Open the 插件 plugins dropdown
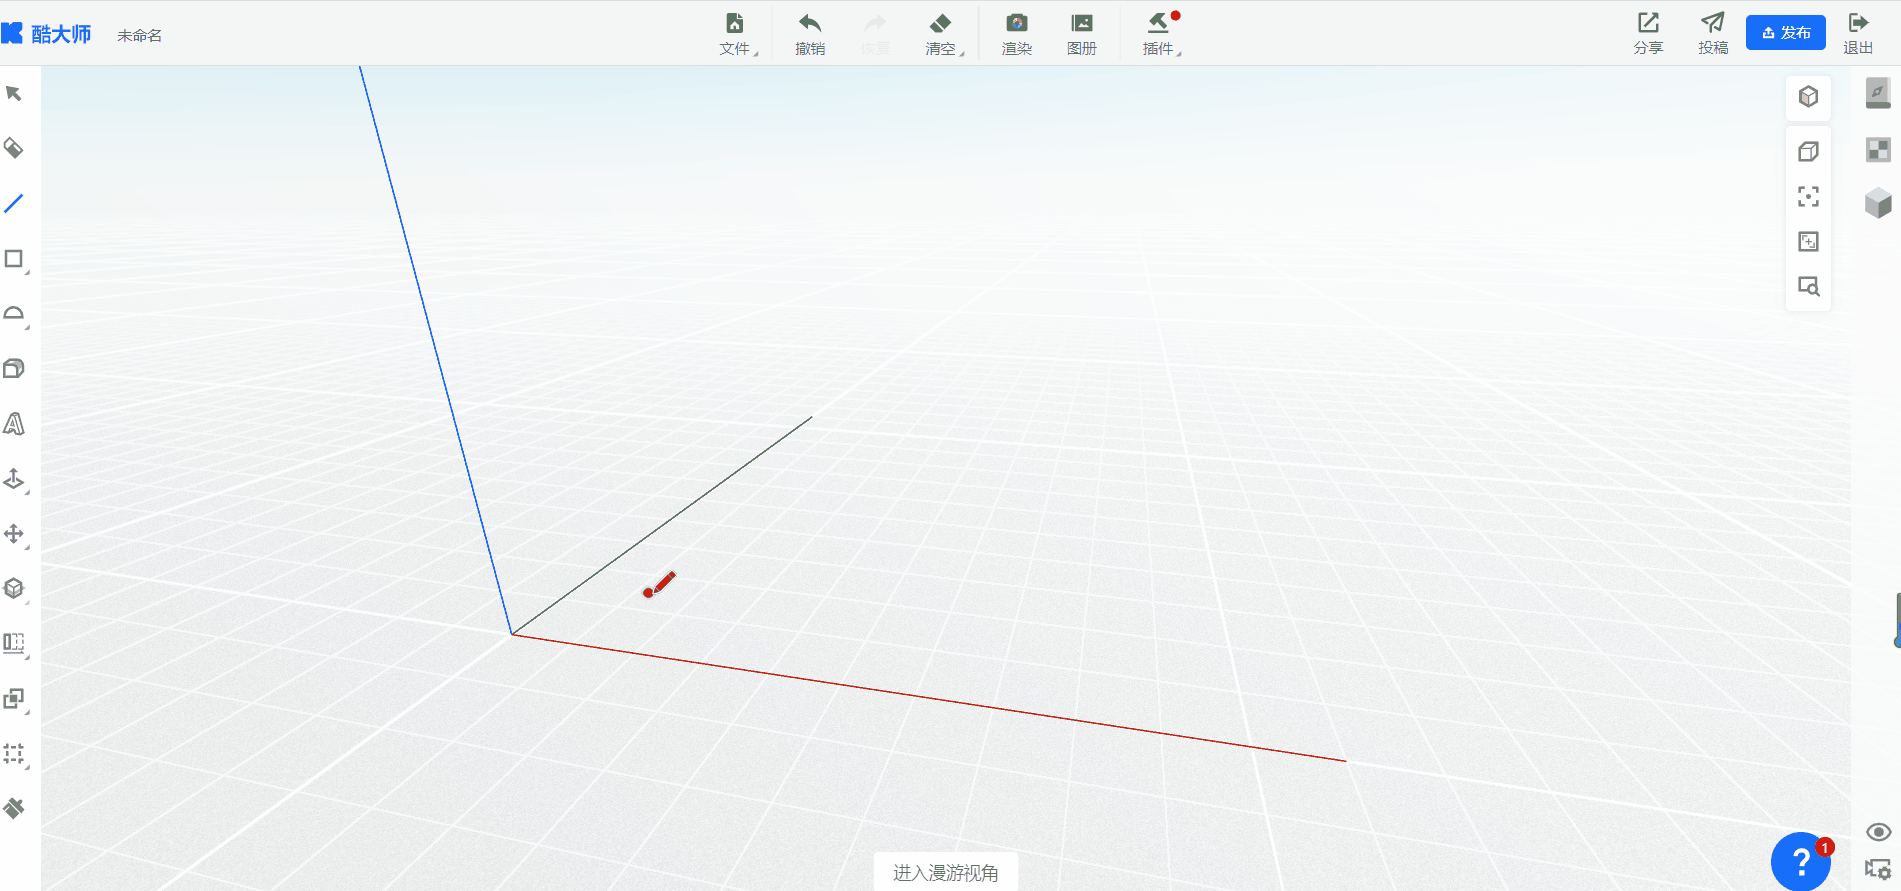The width and height of the screenshot is (1901, 891). point(1160,34)
